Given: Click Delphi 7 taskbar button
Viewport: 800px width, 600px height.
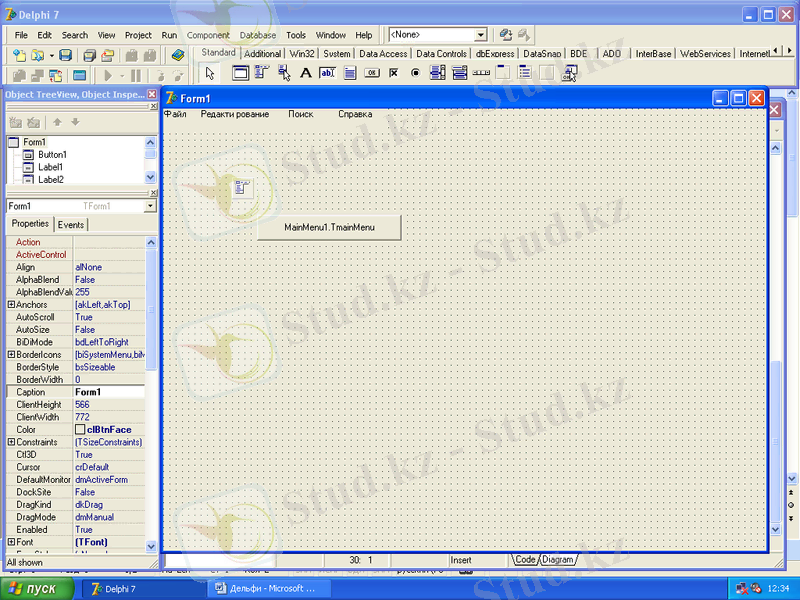Looking at the screenshot, I should [143, 589].
